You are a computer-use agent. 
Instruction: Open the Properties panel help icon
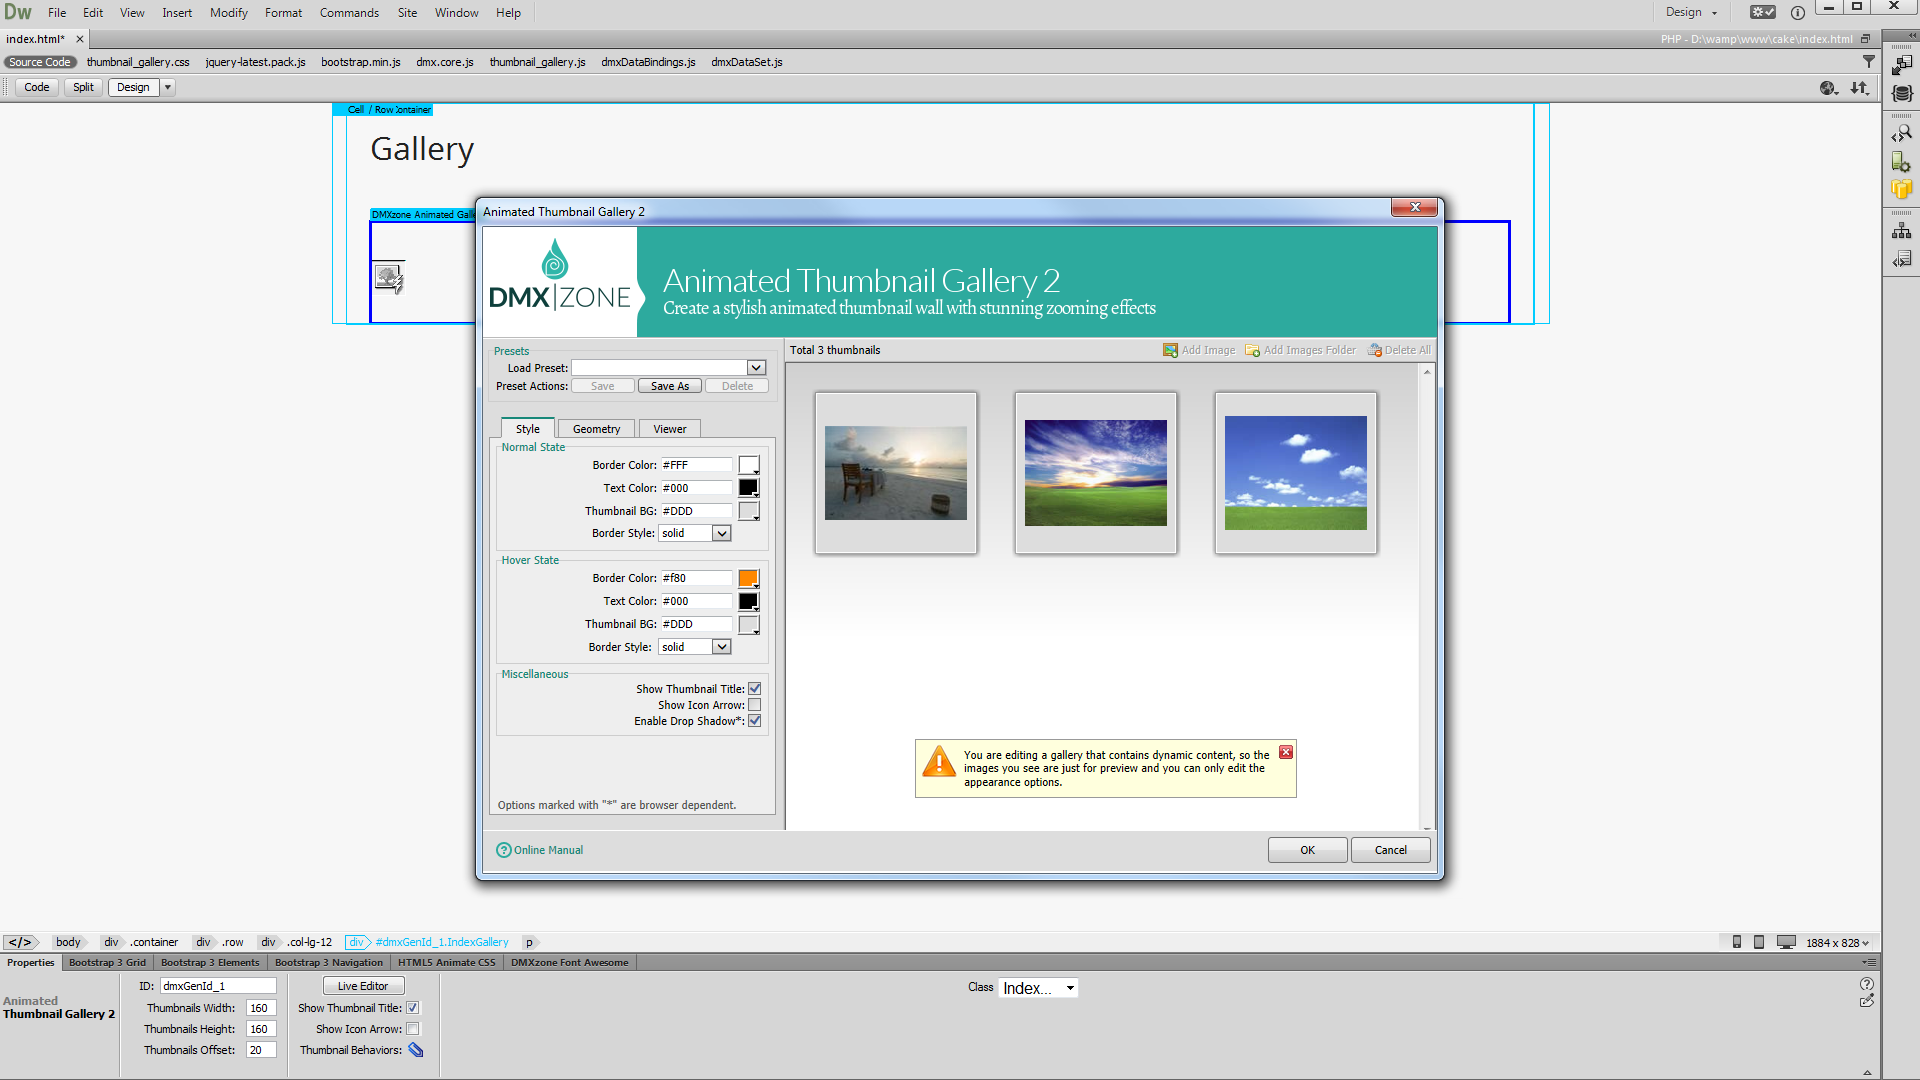click(x=1867, y=984)
